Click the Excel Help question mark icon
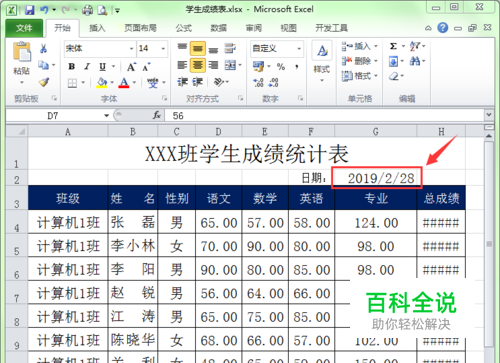The height and width of the screenshot is (363, 500). tap(443, 28)
